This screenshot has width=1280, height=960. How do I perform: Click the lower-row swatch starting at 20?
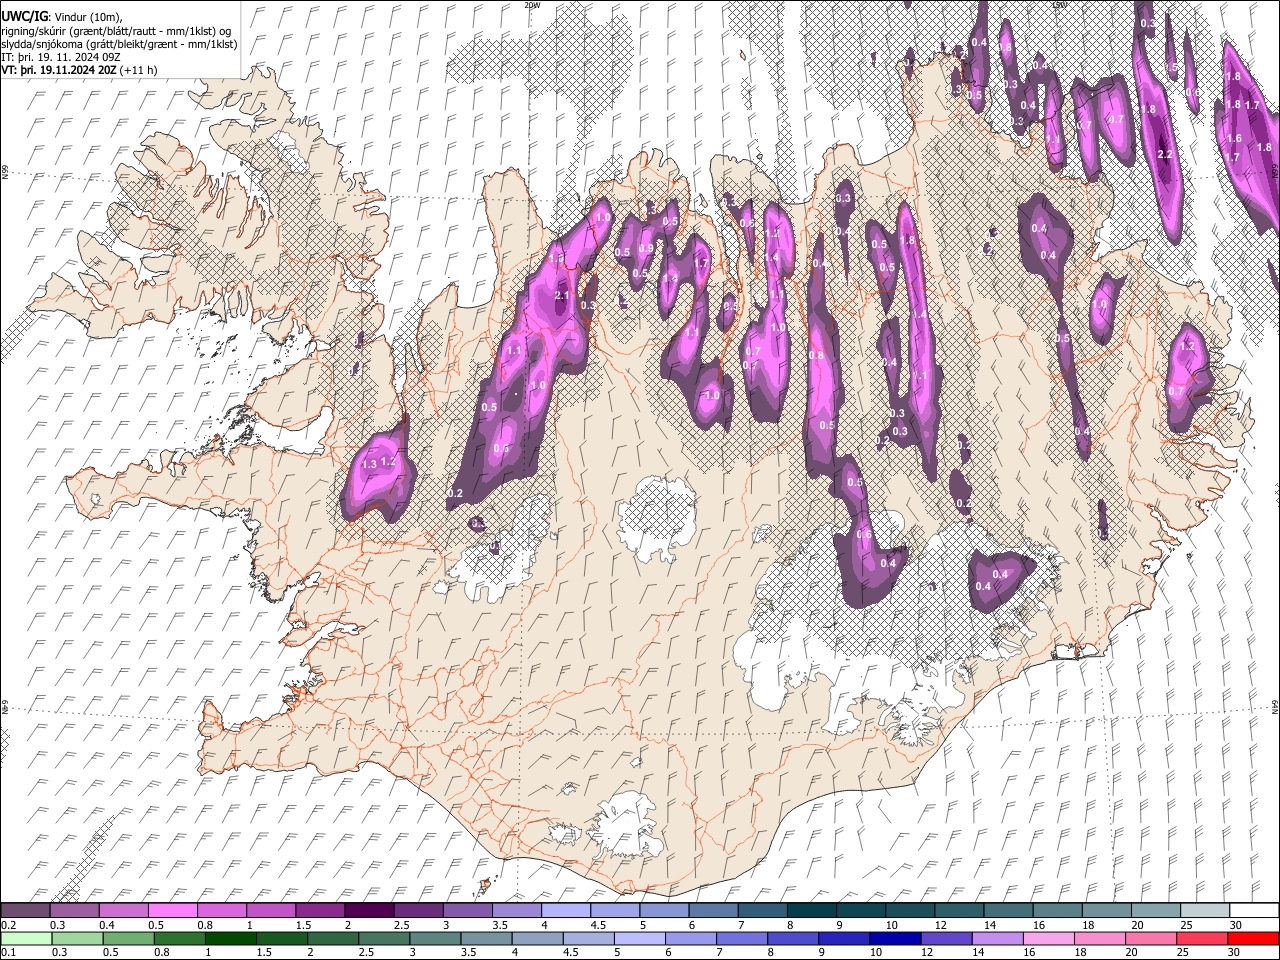[x=1149, y=939]
